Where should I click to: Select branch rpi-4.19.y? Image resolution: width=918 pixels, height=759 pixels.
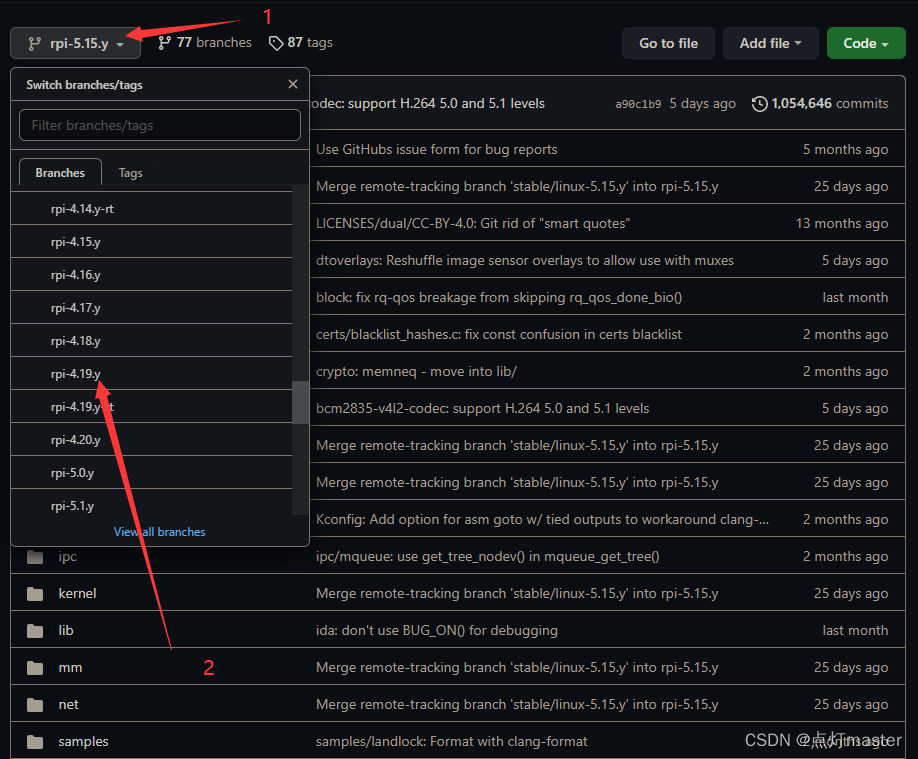[151, 374]
